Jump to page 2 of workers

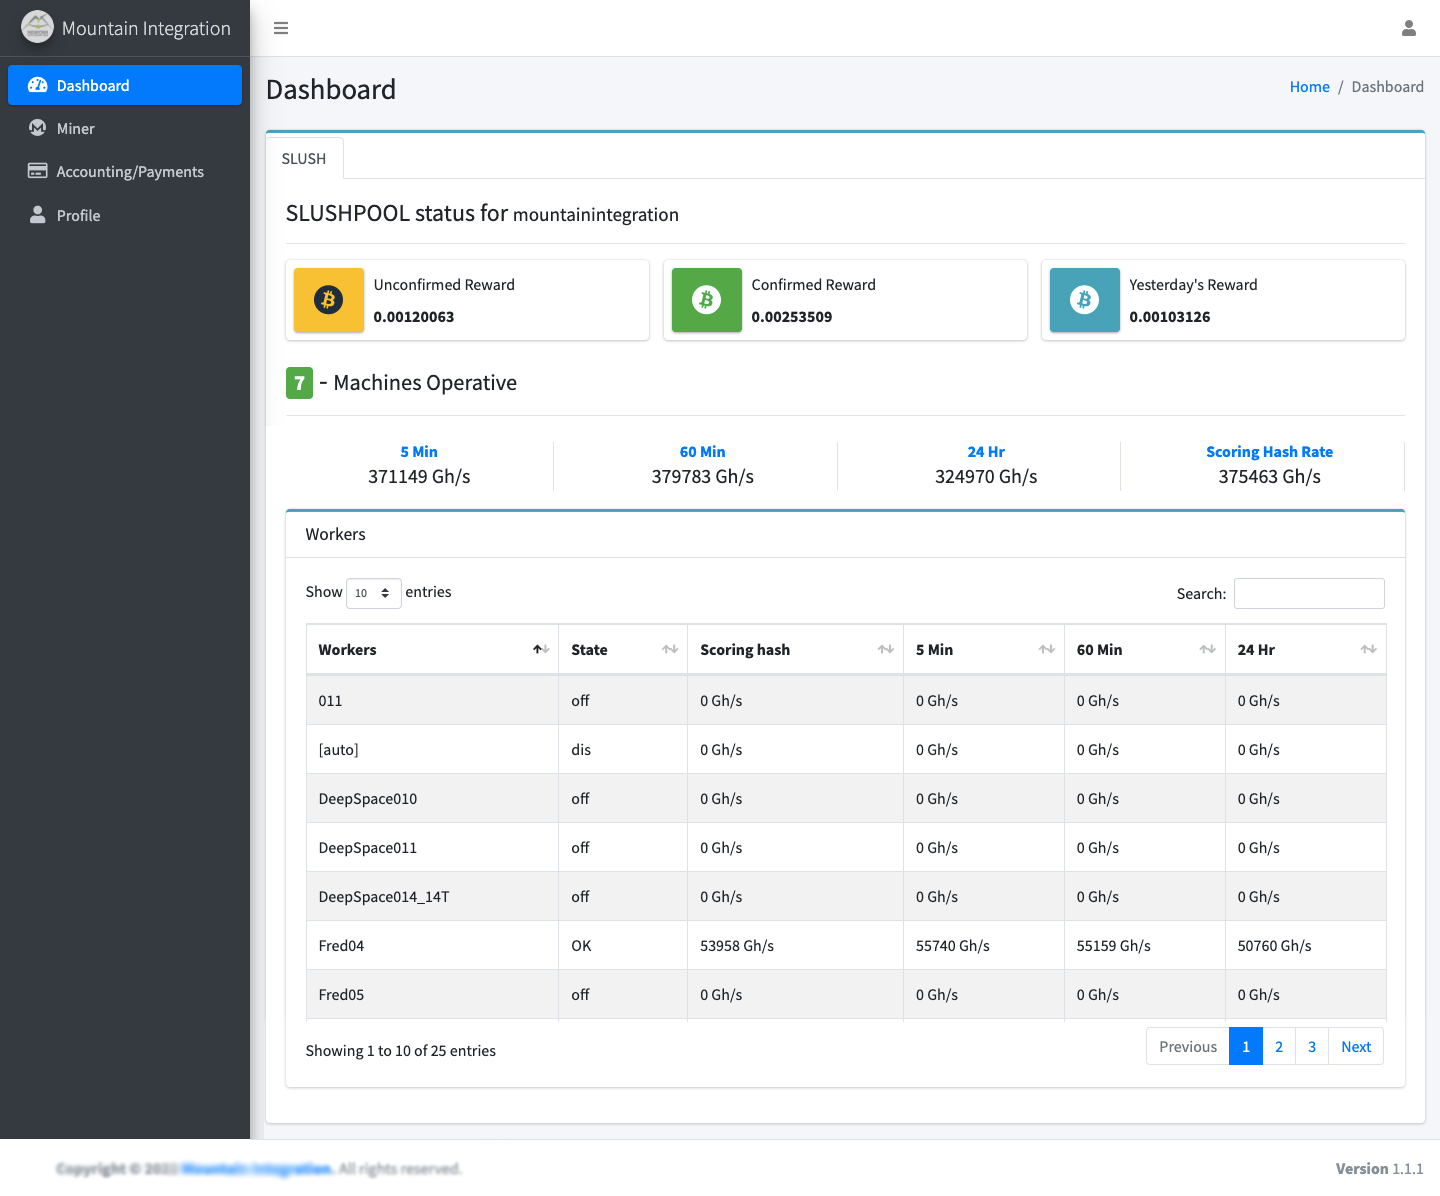[x=1279, y=1047]
